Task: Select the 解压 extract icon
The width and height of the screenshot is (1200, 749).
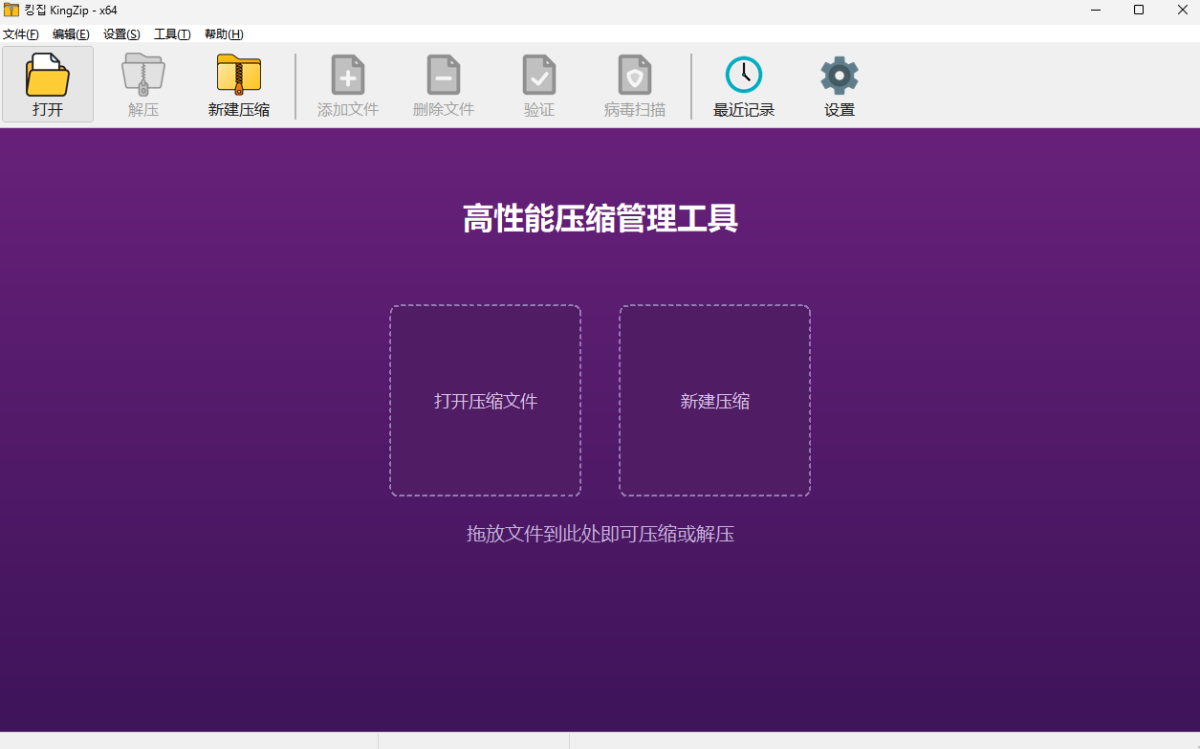Action: (x=144, y=75)
